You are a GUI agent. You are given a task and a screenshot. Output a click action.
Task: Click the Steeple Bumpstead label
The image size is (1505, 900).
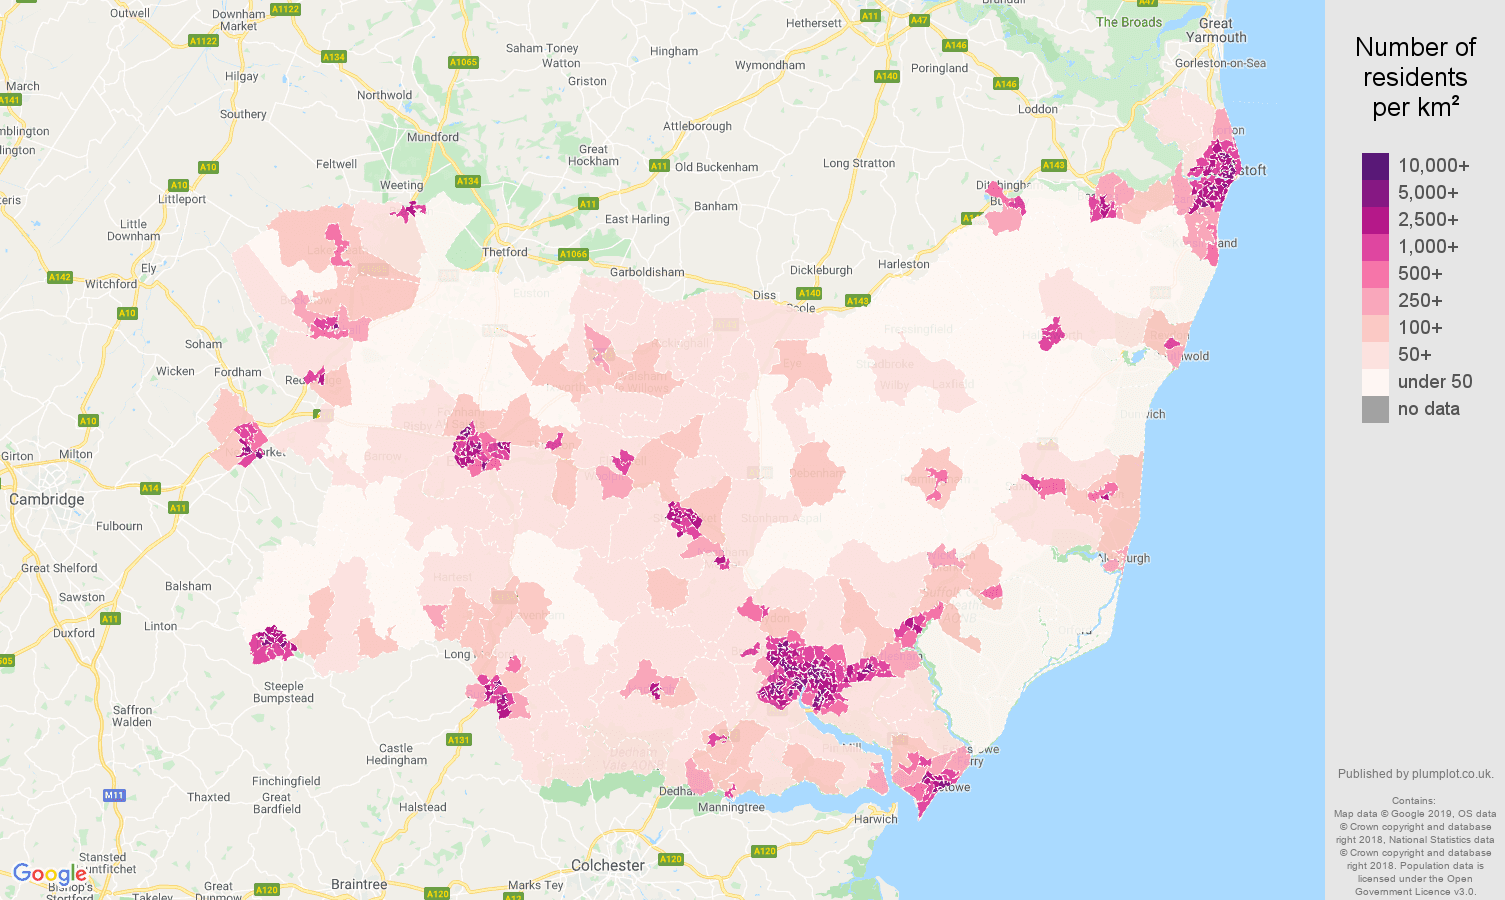click(283, 692)
